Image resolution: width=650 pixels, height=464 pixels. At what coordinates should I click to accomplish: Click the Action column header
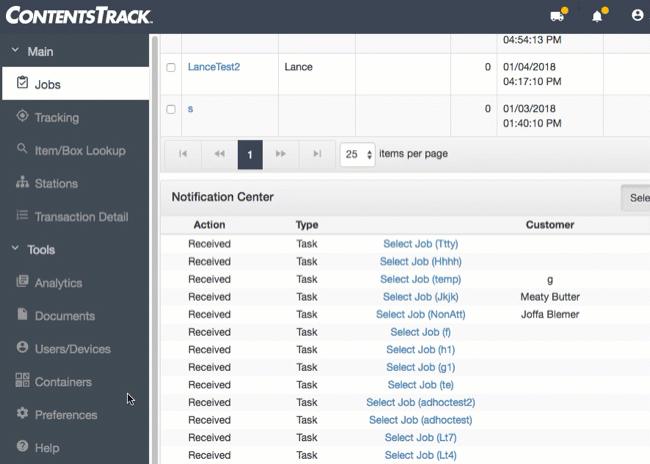coord(209,225)
